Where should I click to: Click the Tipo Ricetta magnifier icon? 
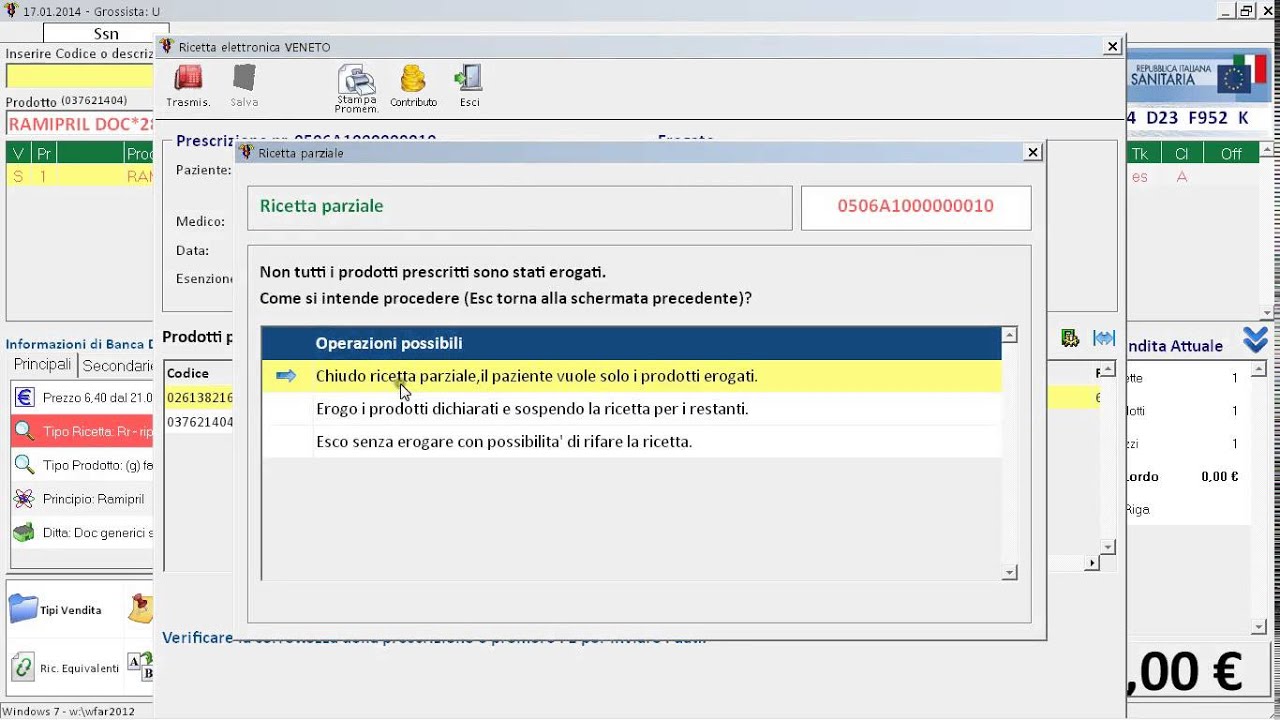[25, 432]
